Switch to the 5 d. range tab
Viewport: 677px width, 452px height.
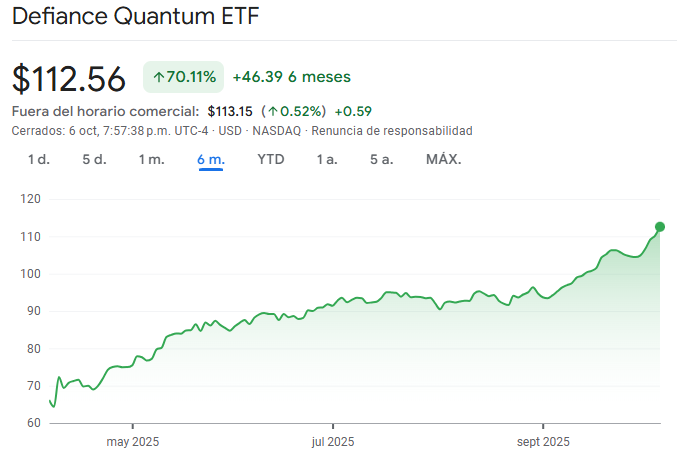tap(94, 159)
